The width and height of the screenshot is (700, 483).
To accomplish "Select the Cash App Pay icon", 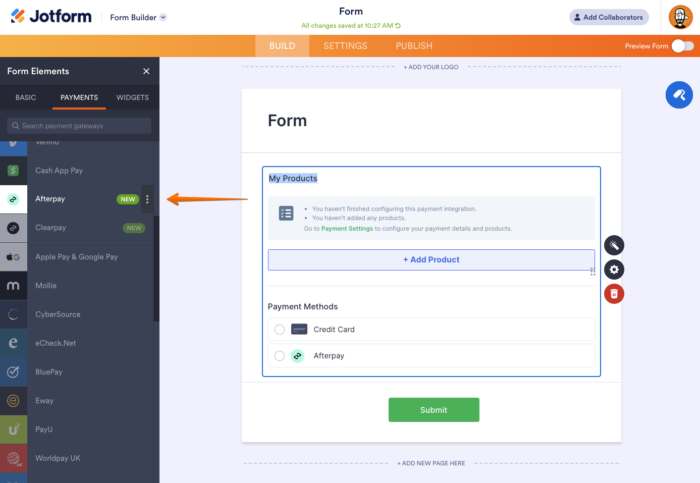I will [13, 171].
